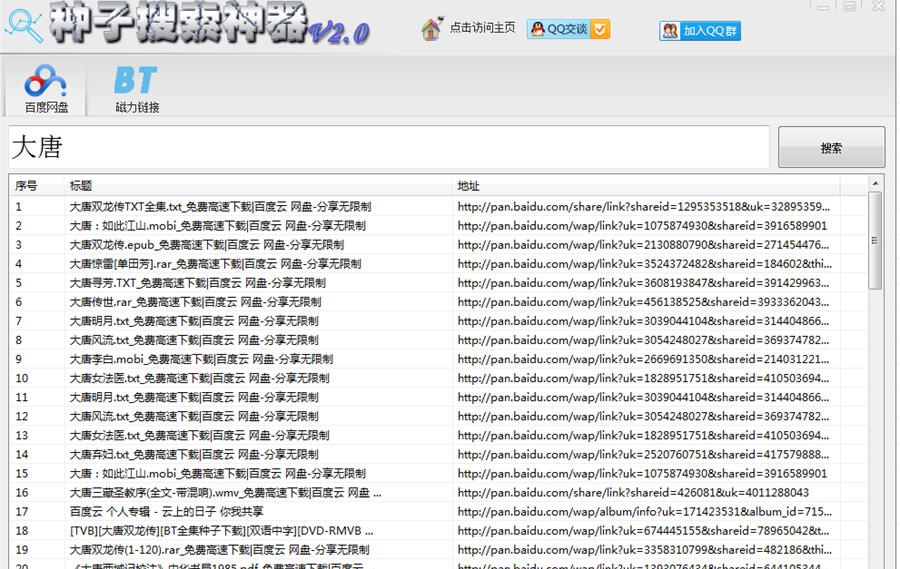Click the search input containing 大唐
900x569 pixels.
[389, 147]
